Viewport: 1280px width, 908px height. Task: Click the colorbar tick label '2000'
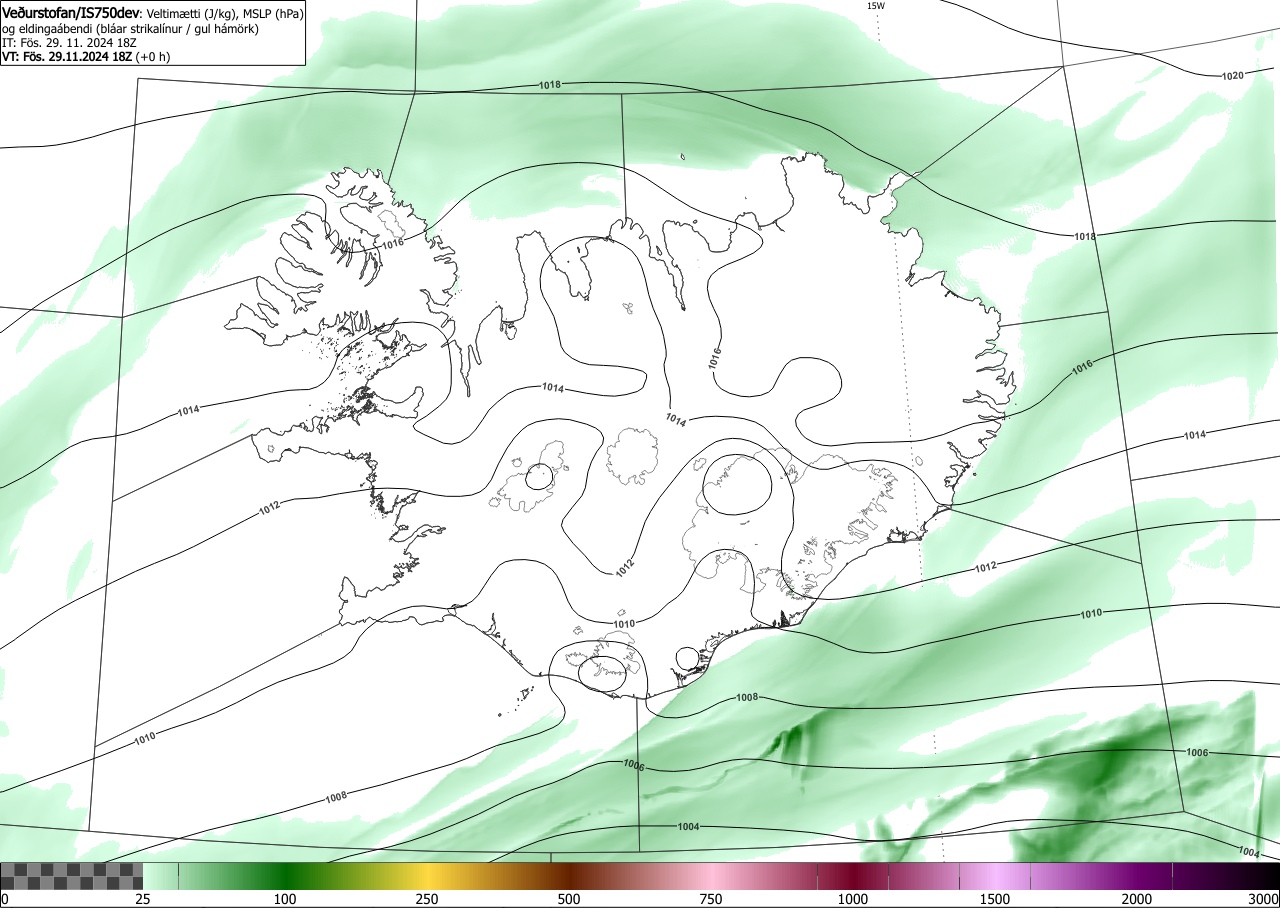(1137, 899)
